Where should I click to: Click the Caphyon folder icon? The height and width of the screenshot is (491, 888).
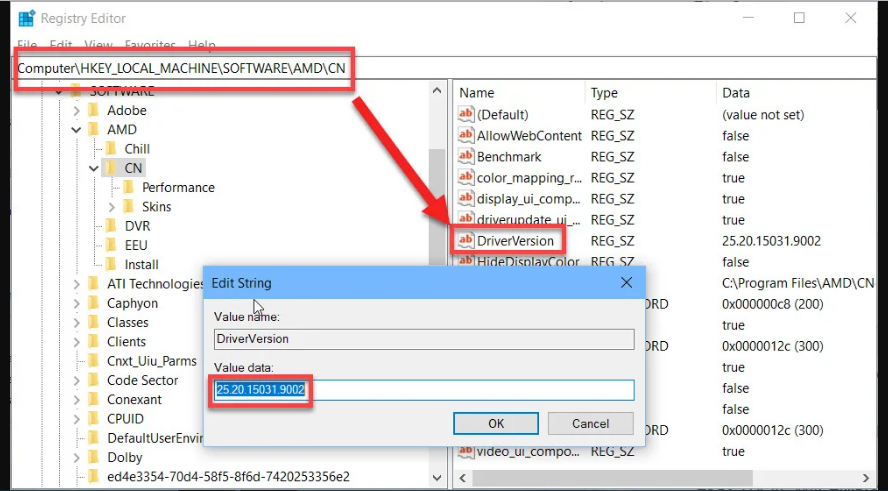(x=94, y=302)
